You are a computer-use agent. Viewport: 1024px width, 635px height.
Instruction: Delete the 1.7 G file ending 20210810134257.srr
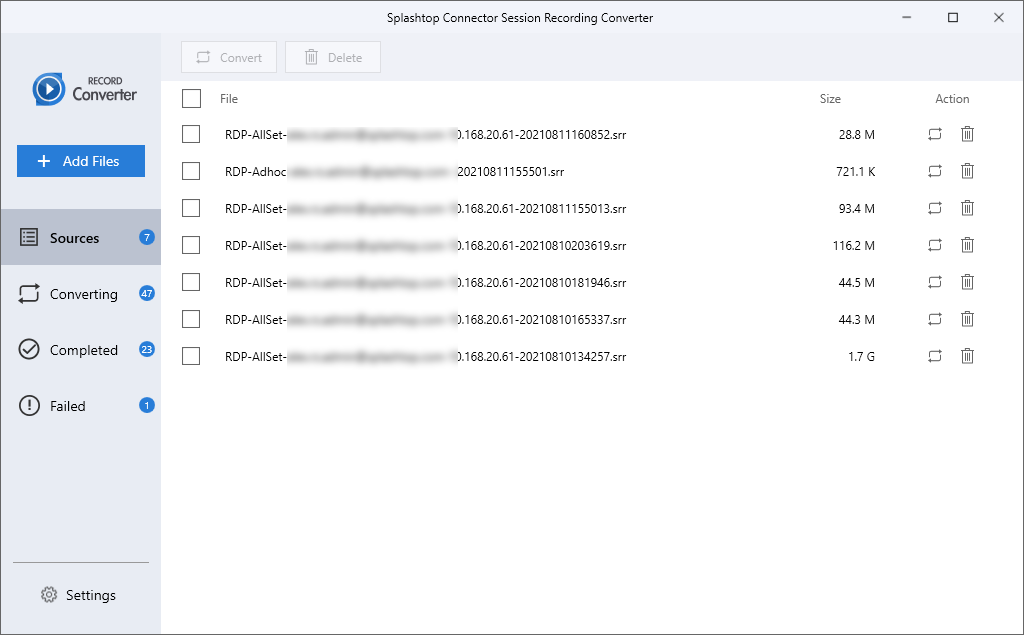pyautogui.click(x=967, y=356)
